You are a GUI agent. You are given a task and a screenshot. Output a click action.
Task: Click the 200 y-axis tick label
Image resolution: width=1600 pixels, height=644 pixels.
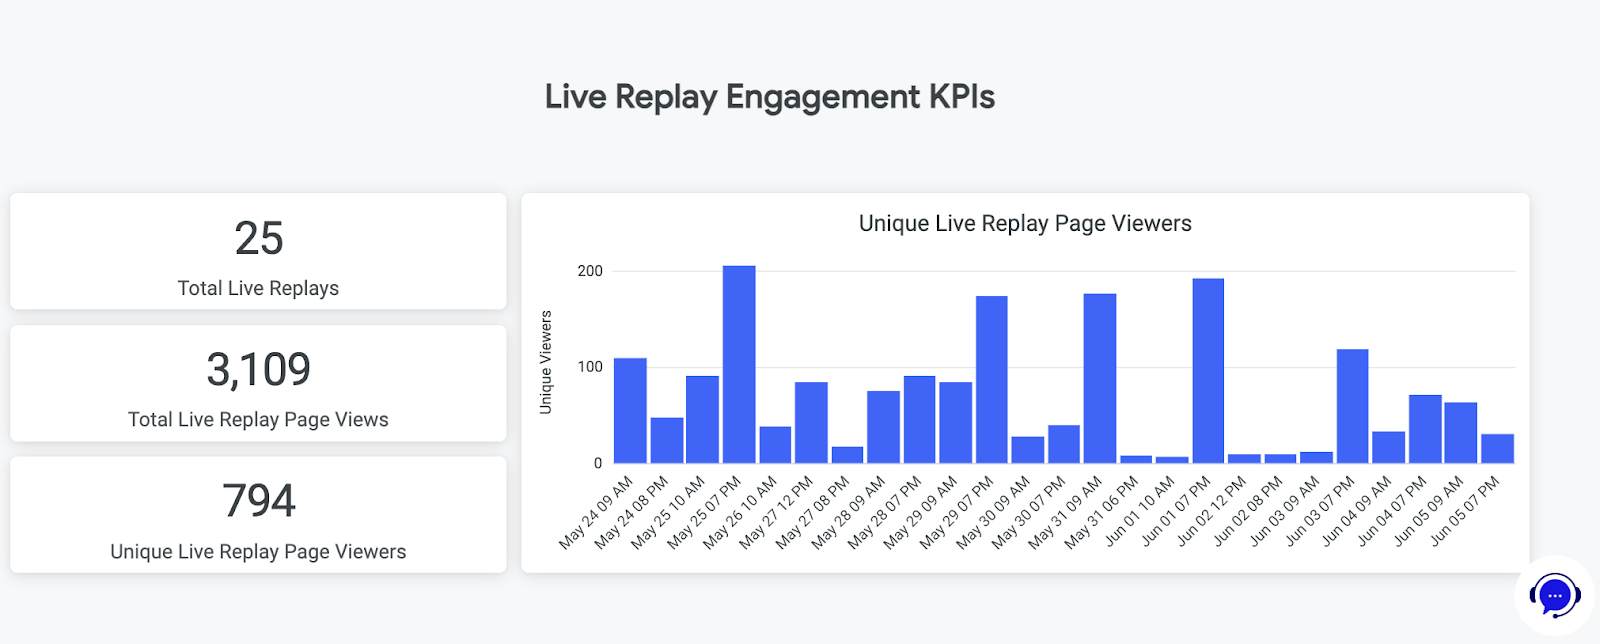tap(590, 271)
